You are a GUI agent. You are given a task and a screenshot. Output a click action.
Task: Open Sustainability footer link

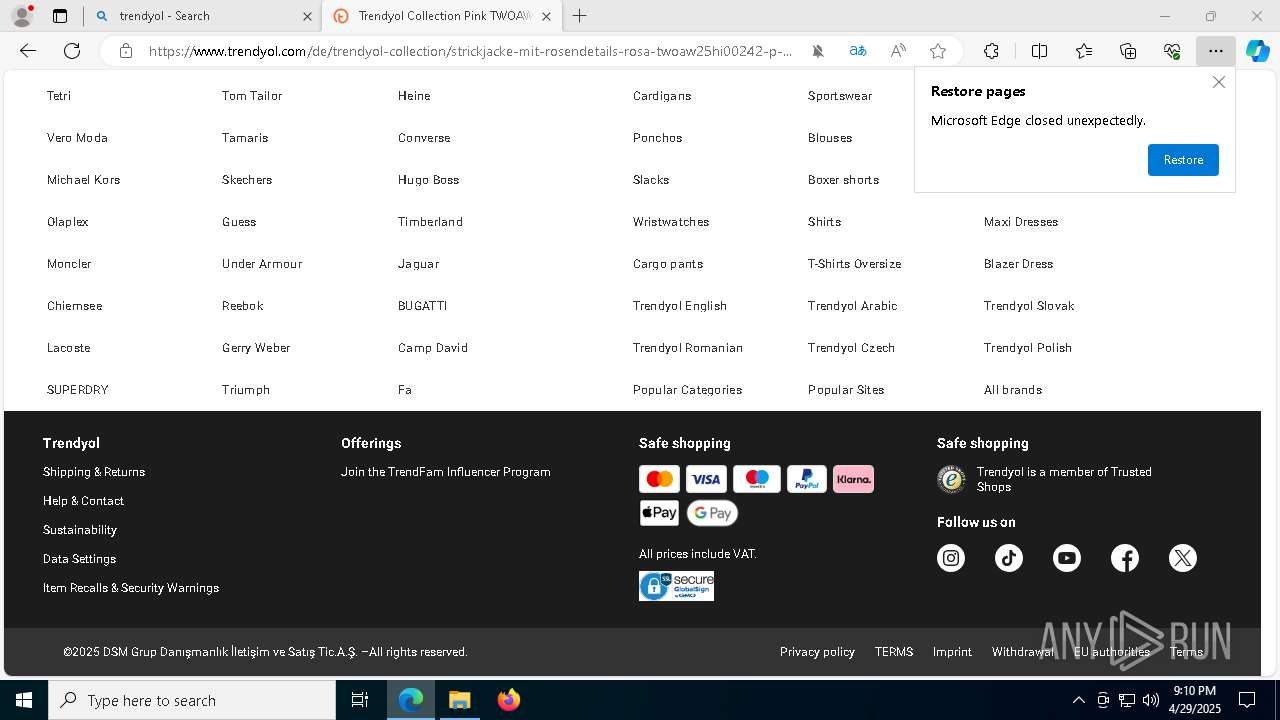(x=80, y=530)
